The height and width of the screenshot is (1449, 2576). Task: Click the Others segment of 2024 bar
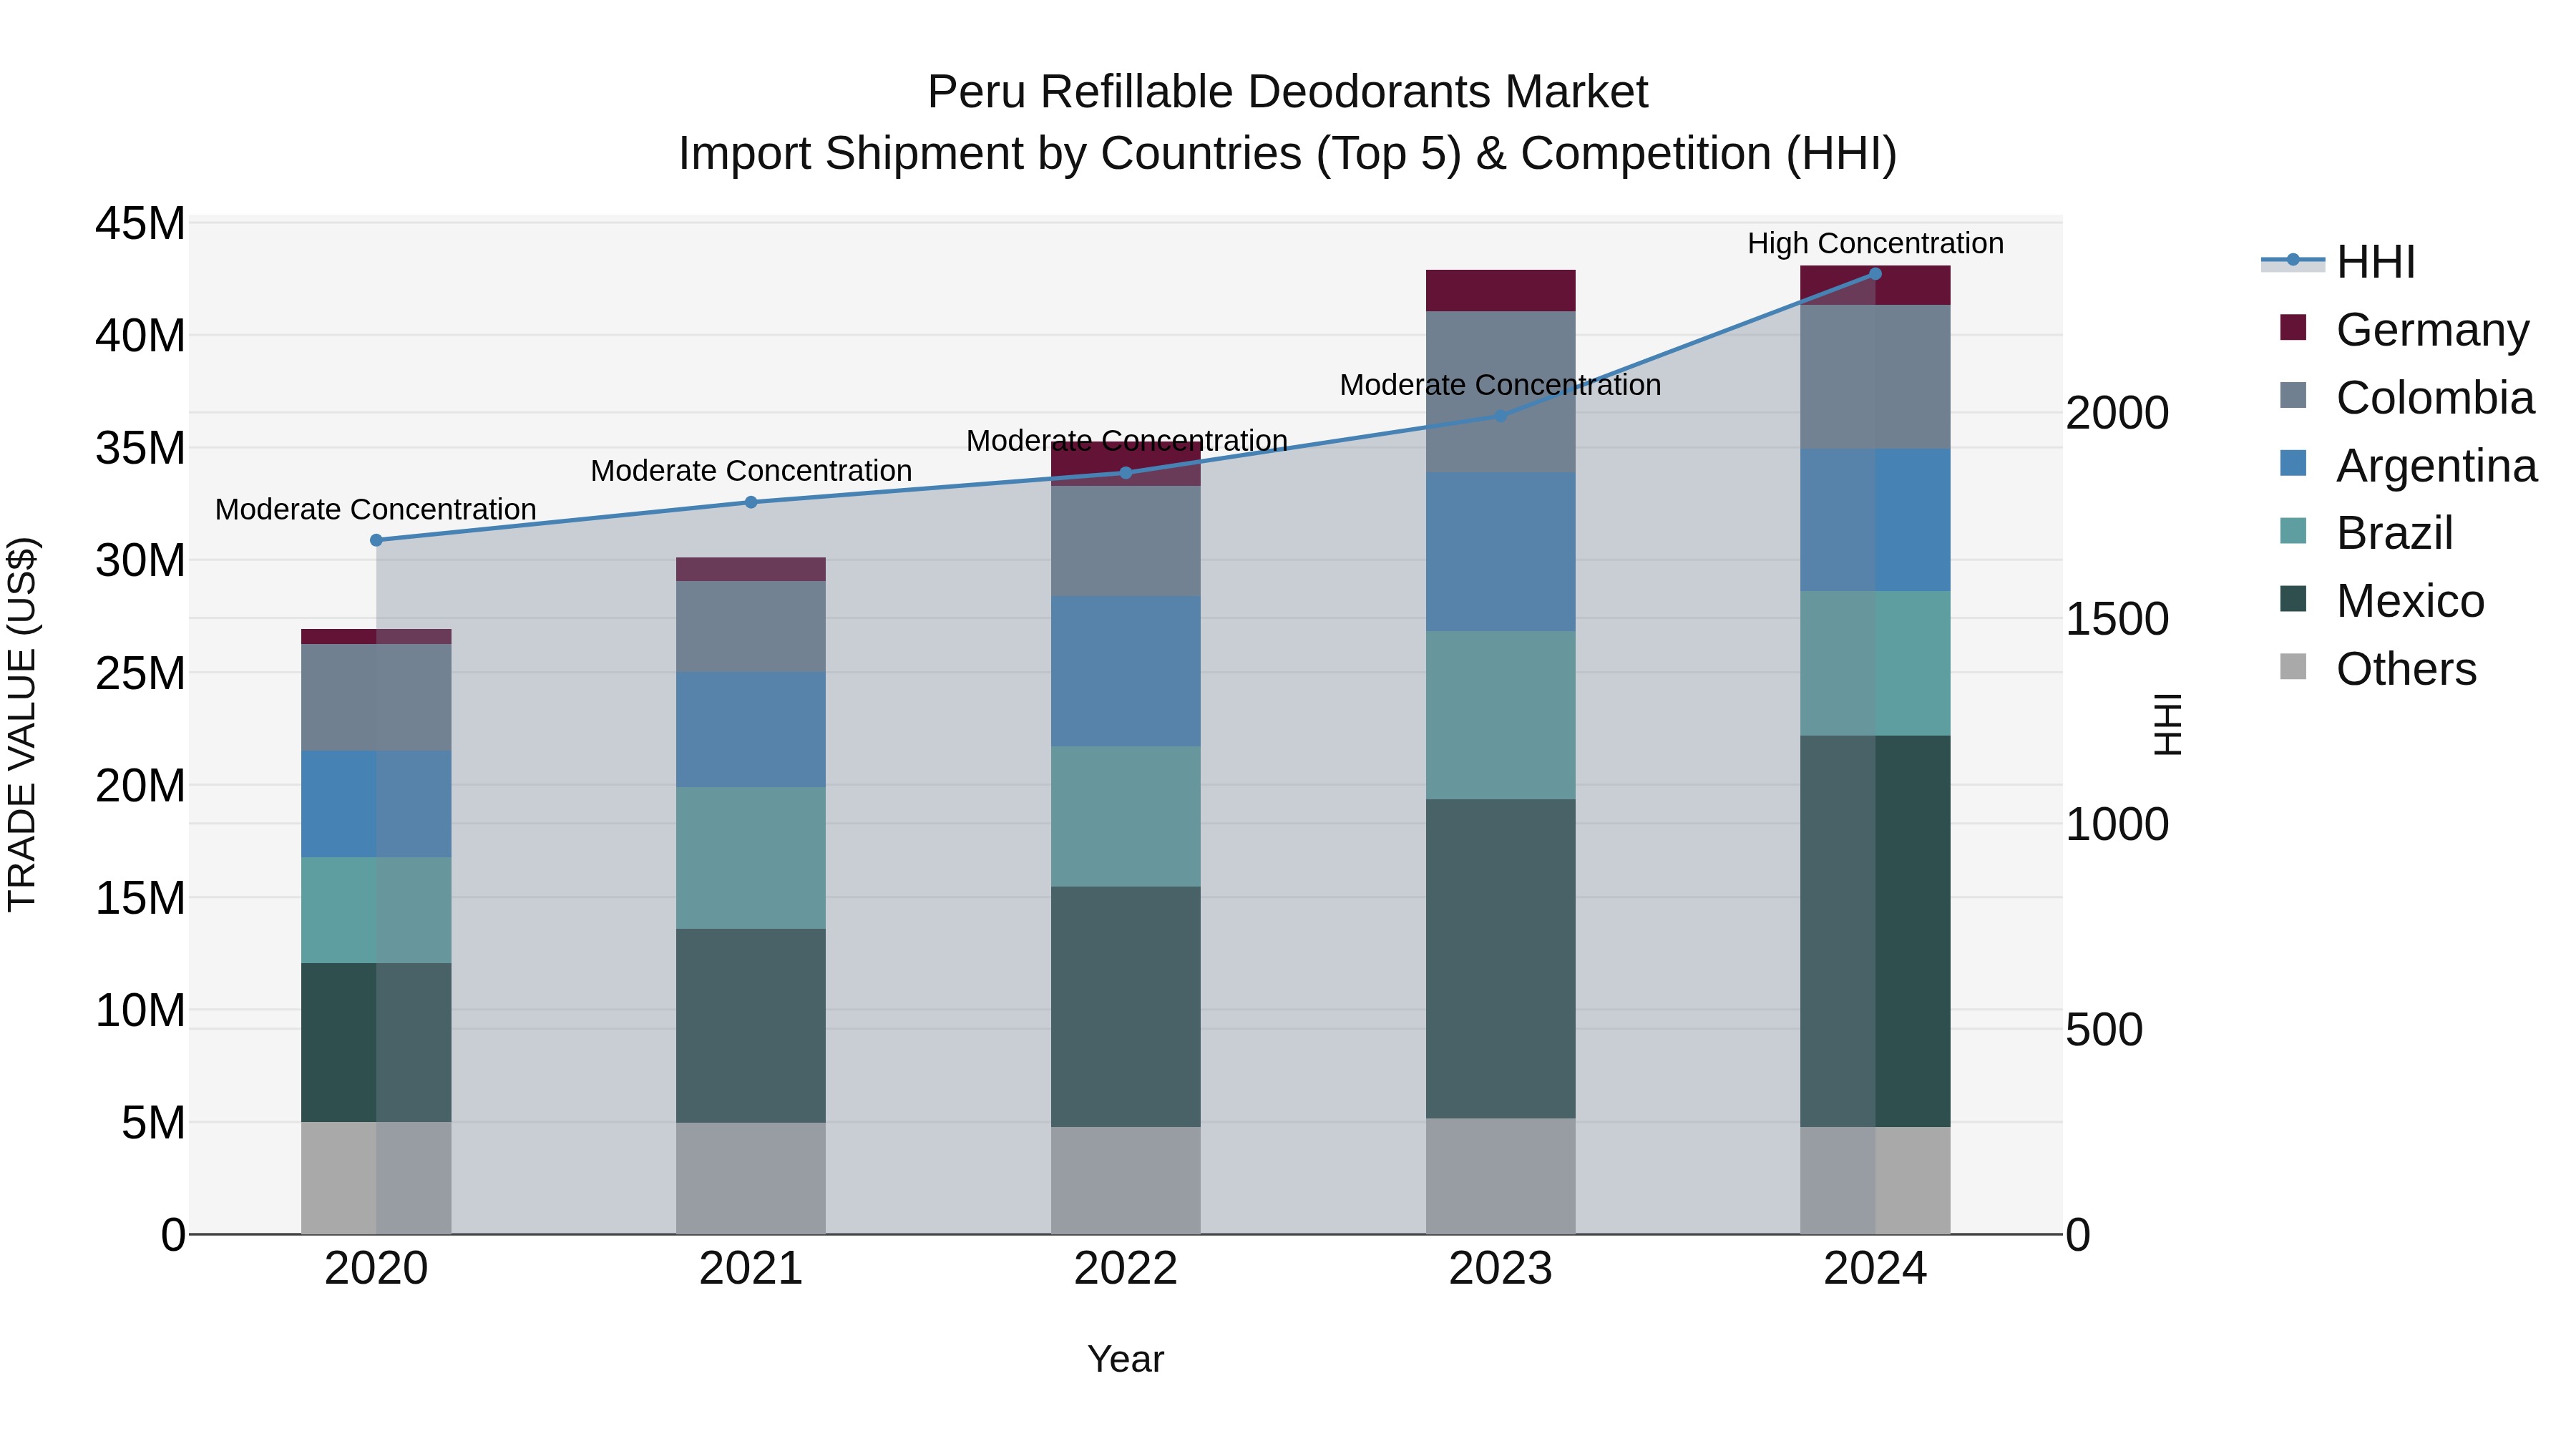click(1875, 1181)
